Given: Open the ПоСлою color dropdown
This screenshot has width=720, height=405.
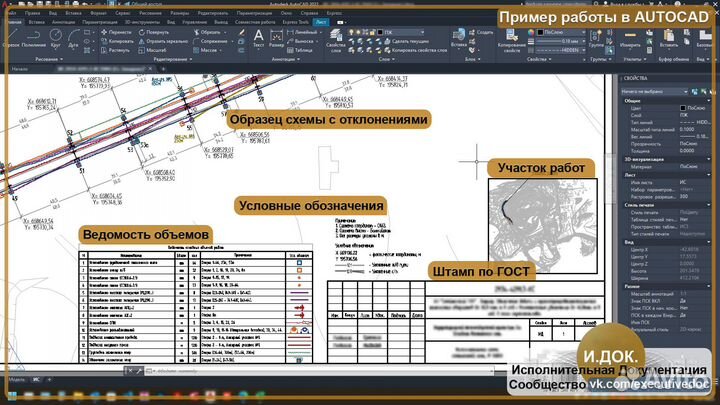Looking at the screenshot, I should [561, 32].
